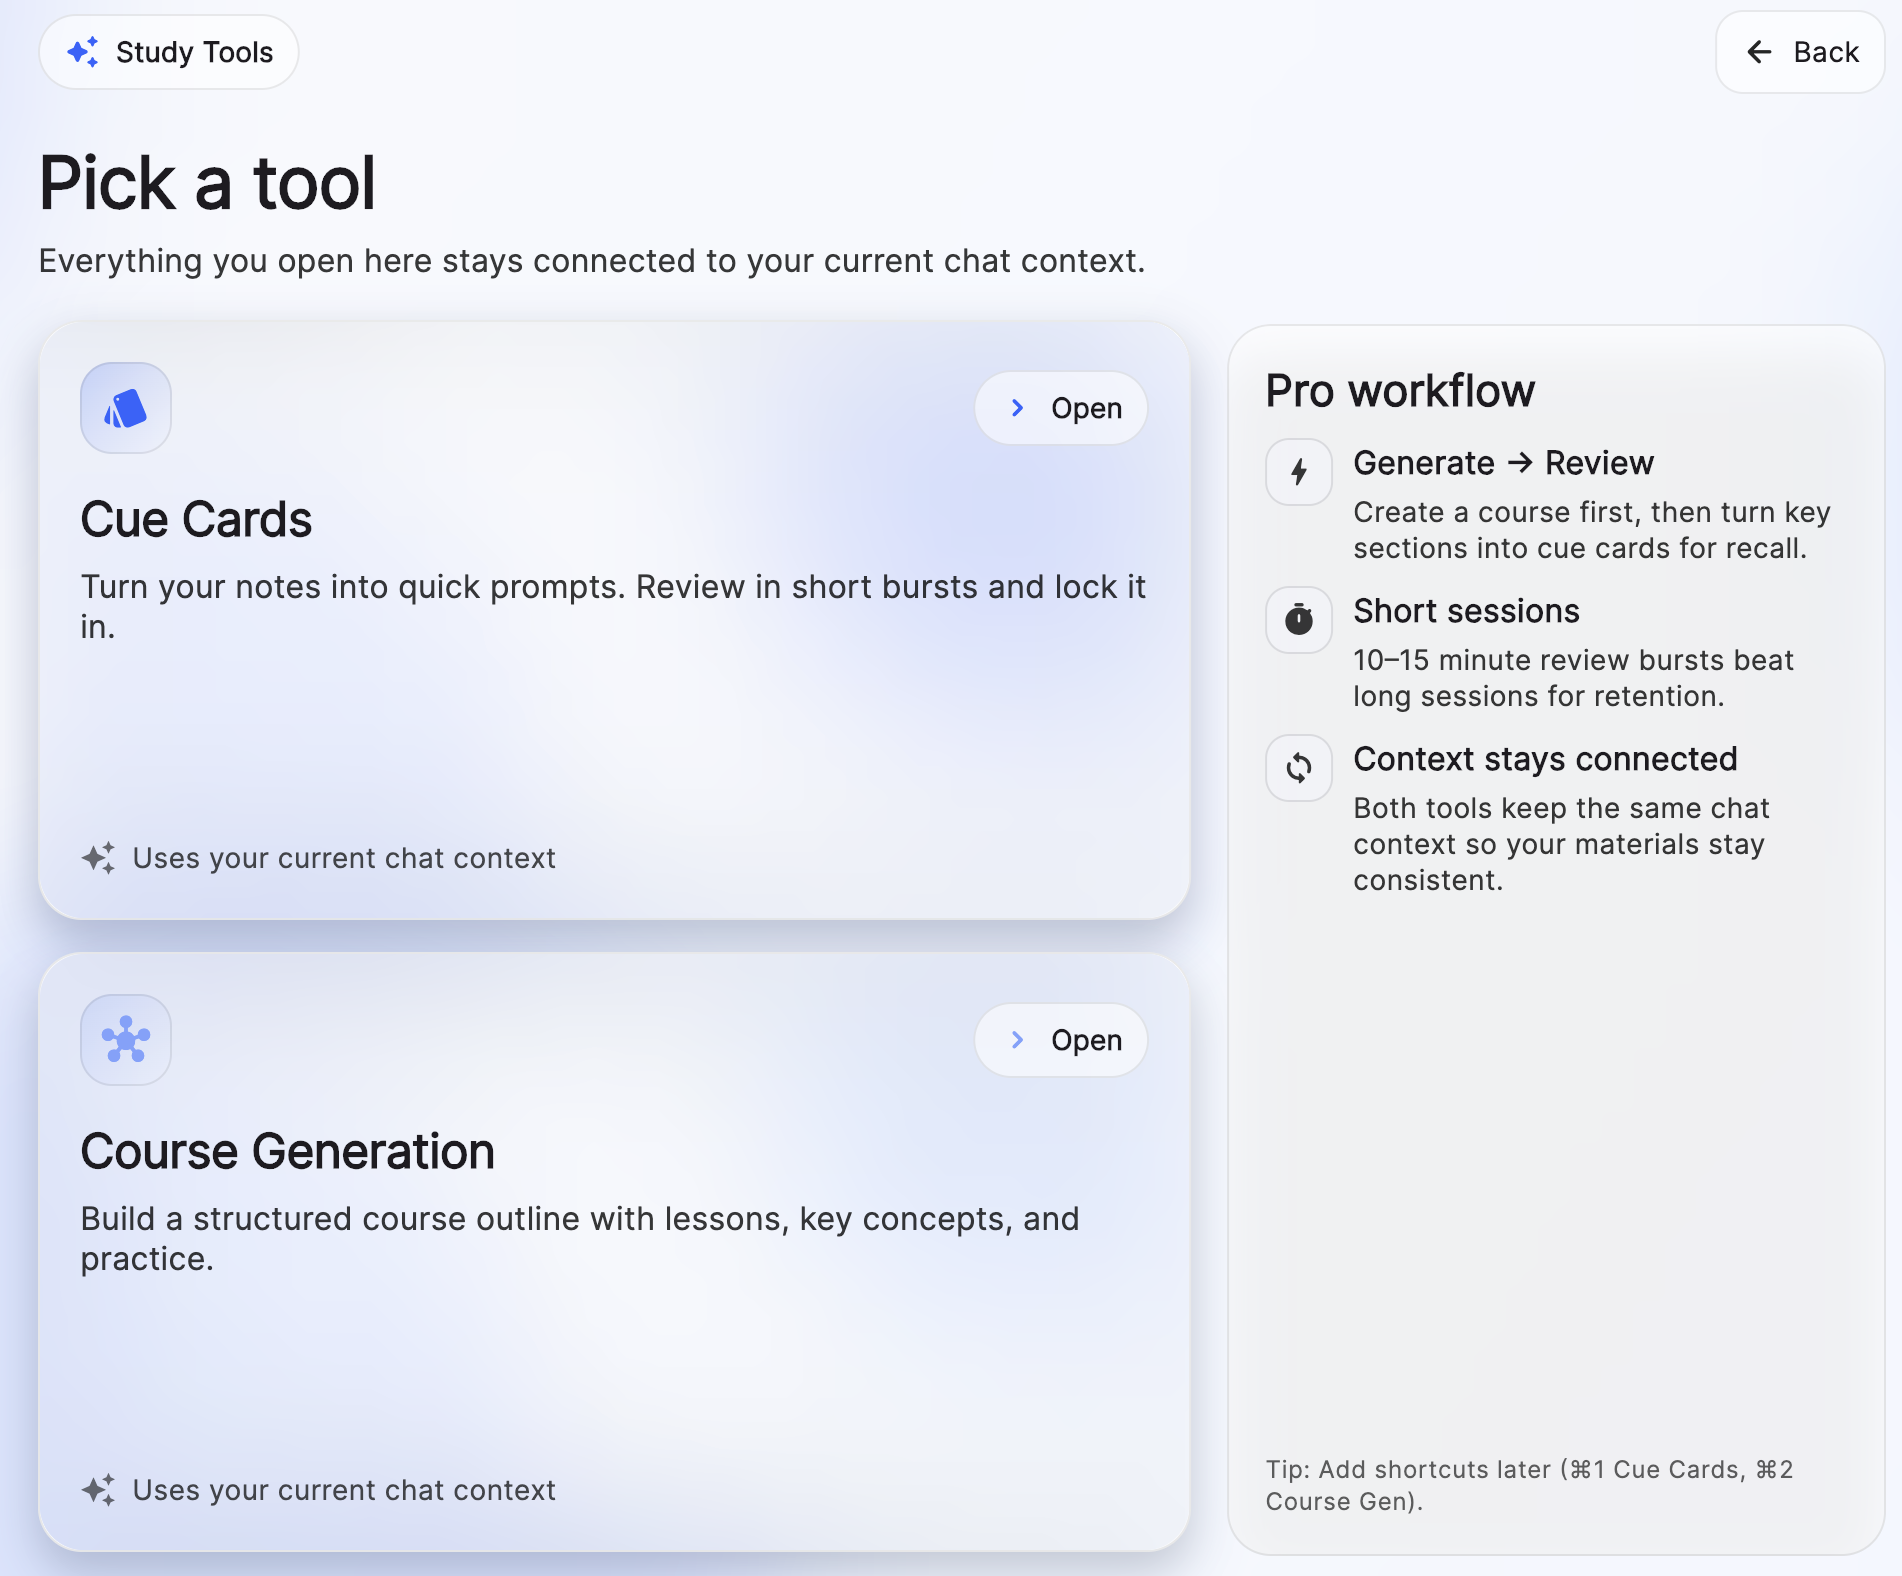Click the Pick a tool heading
The height and width of the screenshot is (1576, 1902).
[x=207, y=183]
